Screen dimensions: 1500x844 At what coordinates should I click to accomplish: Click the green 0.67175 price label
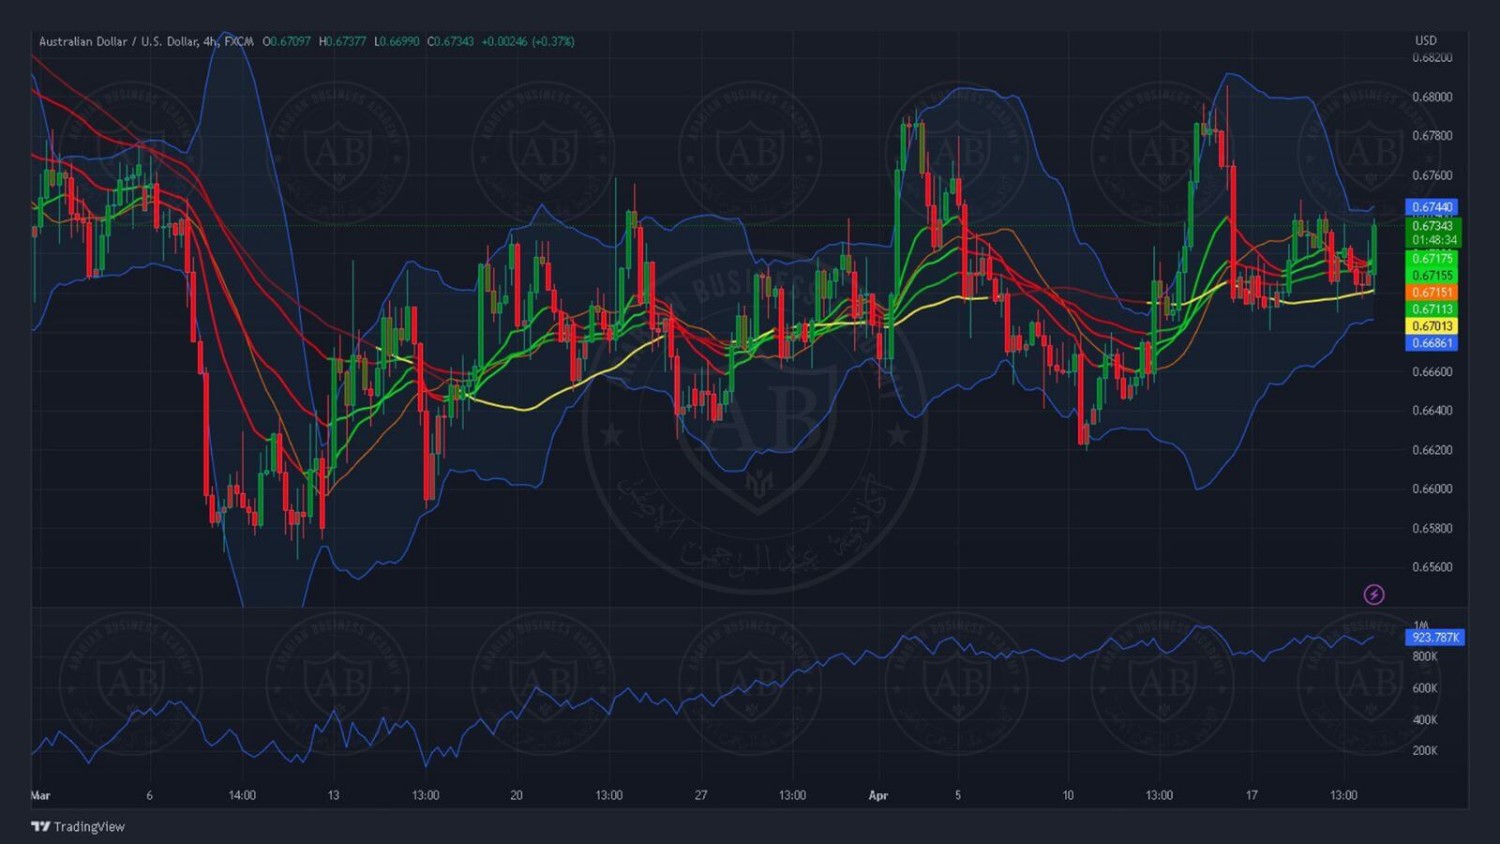[1432, 259]
